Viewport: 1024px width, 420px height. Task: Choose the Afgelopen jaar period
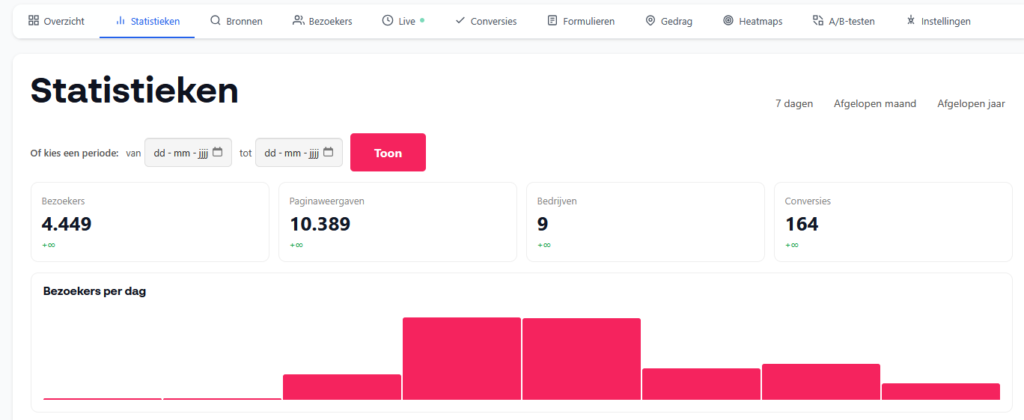point(971,104)
